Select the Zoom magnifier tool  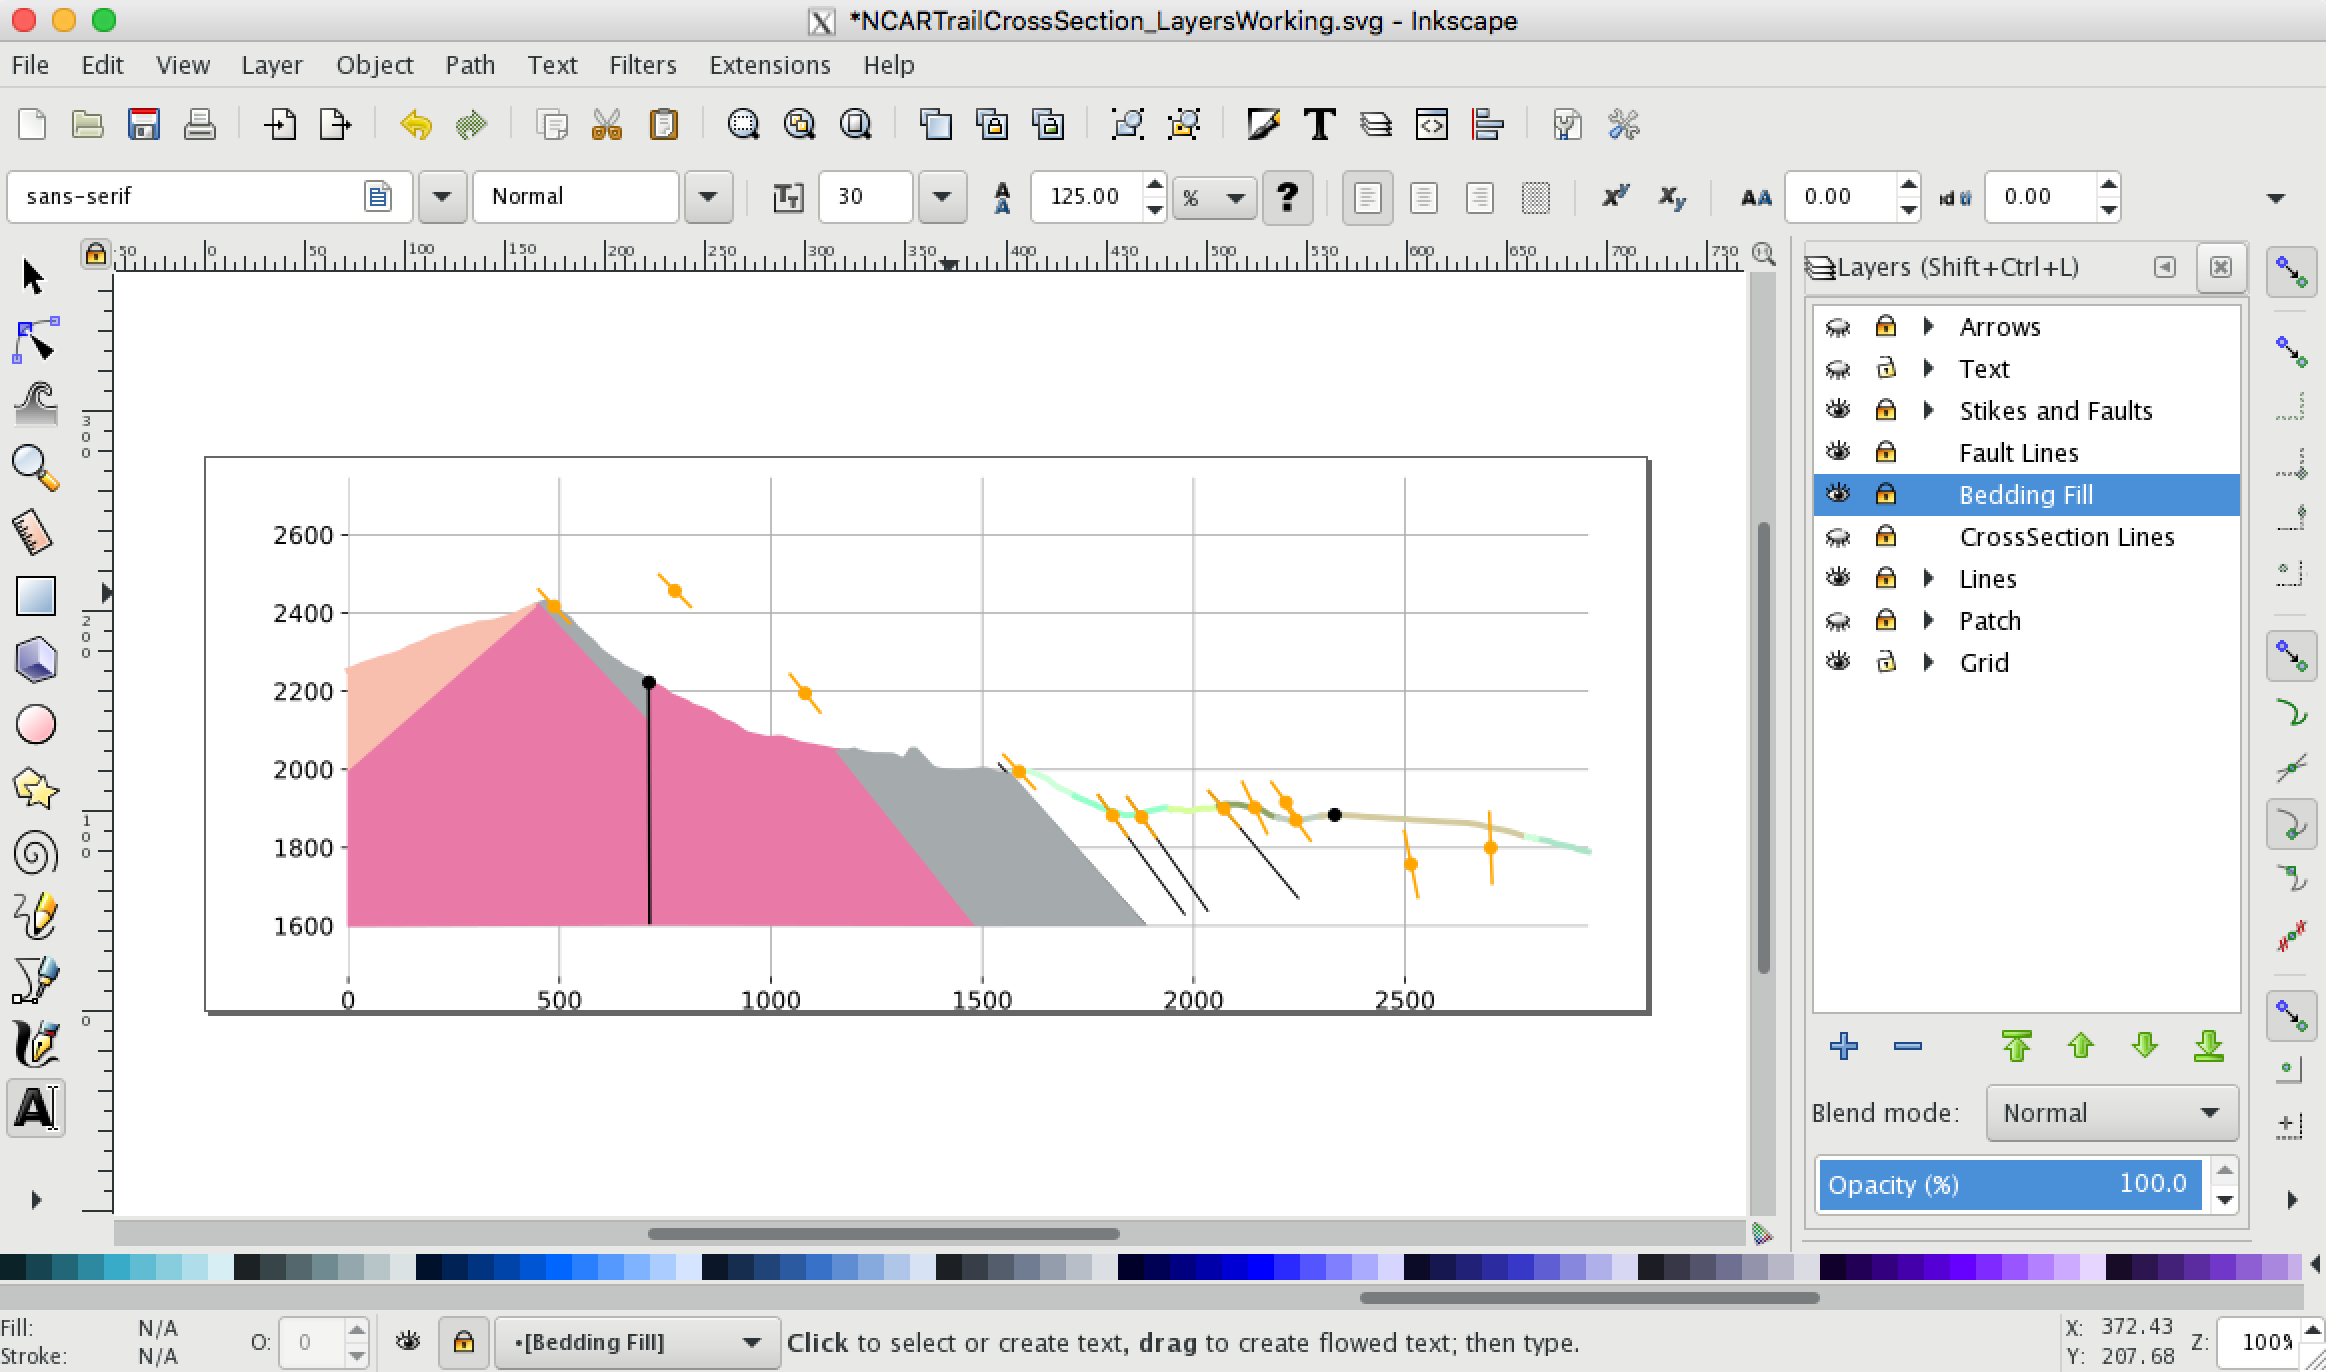click(x=35, y=467)
